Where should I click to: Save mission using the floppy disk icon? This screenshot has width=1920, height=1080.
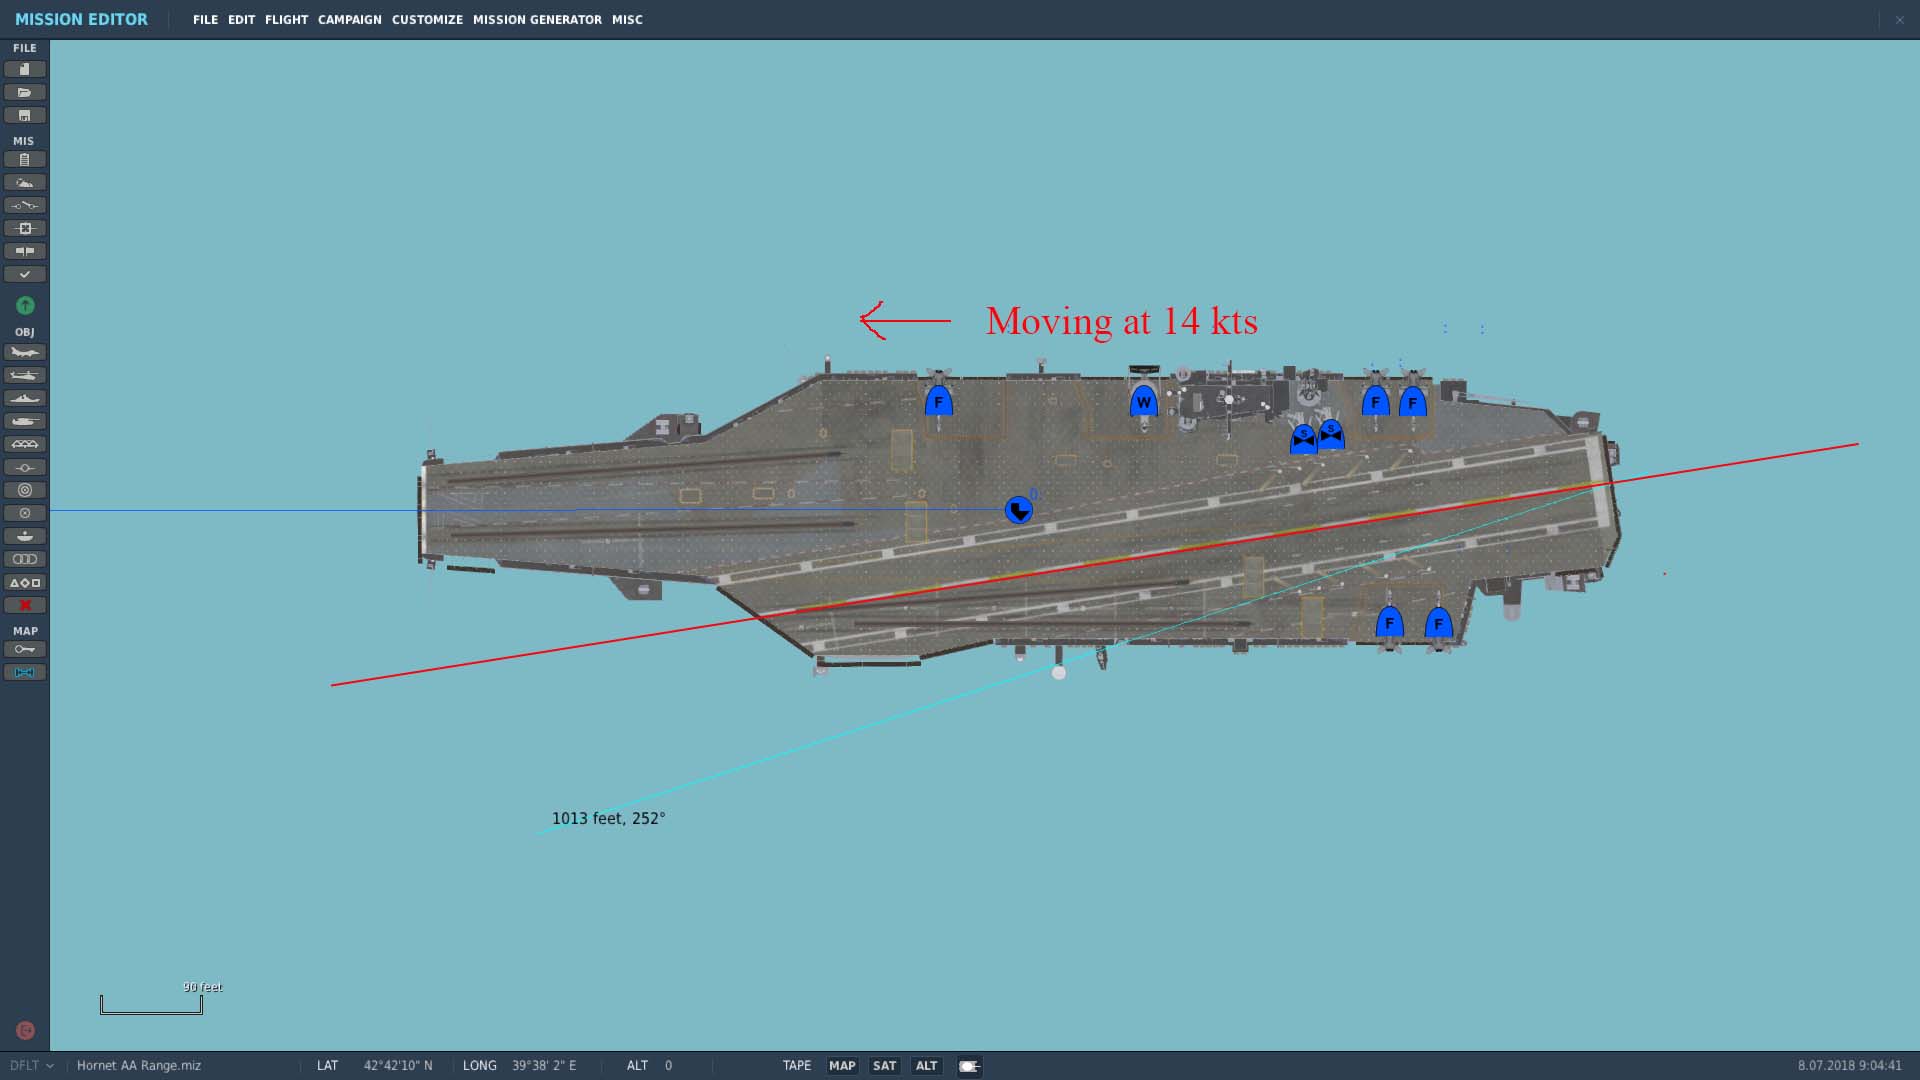click(x=25, y=115)
